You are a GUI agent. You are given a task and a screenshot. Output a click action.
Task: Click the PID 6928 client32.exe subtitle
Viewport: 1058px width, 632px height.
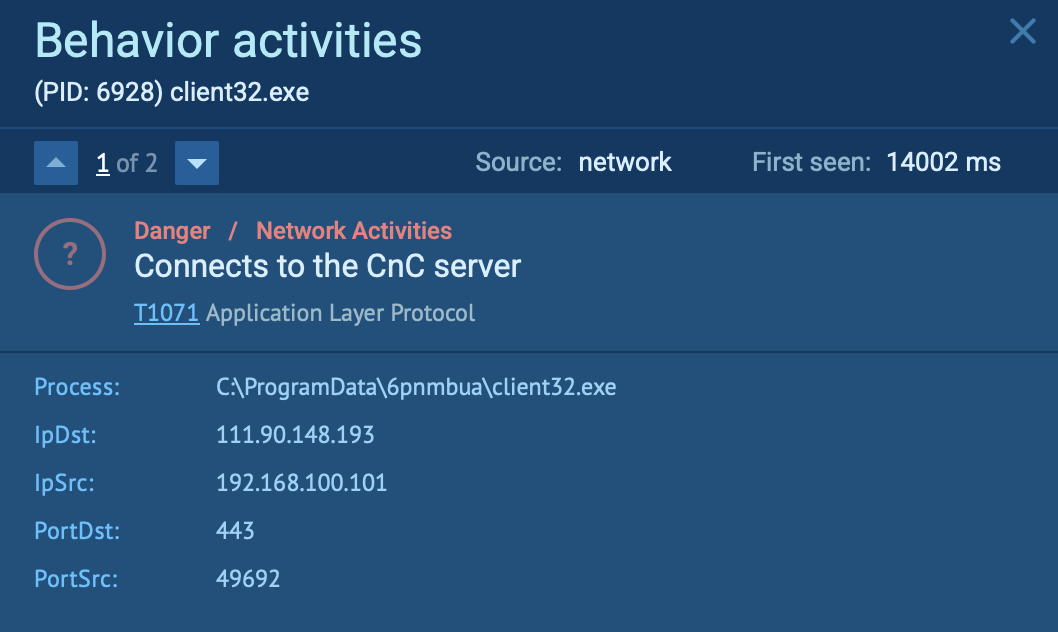[x=172, y=93]
